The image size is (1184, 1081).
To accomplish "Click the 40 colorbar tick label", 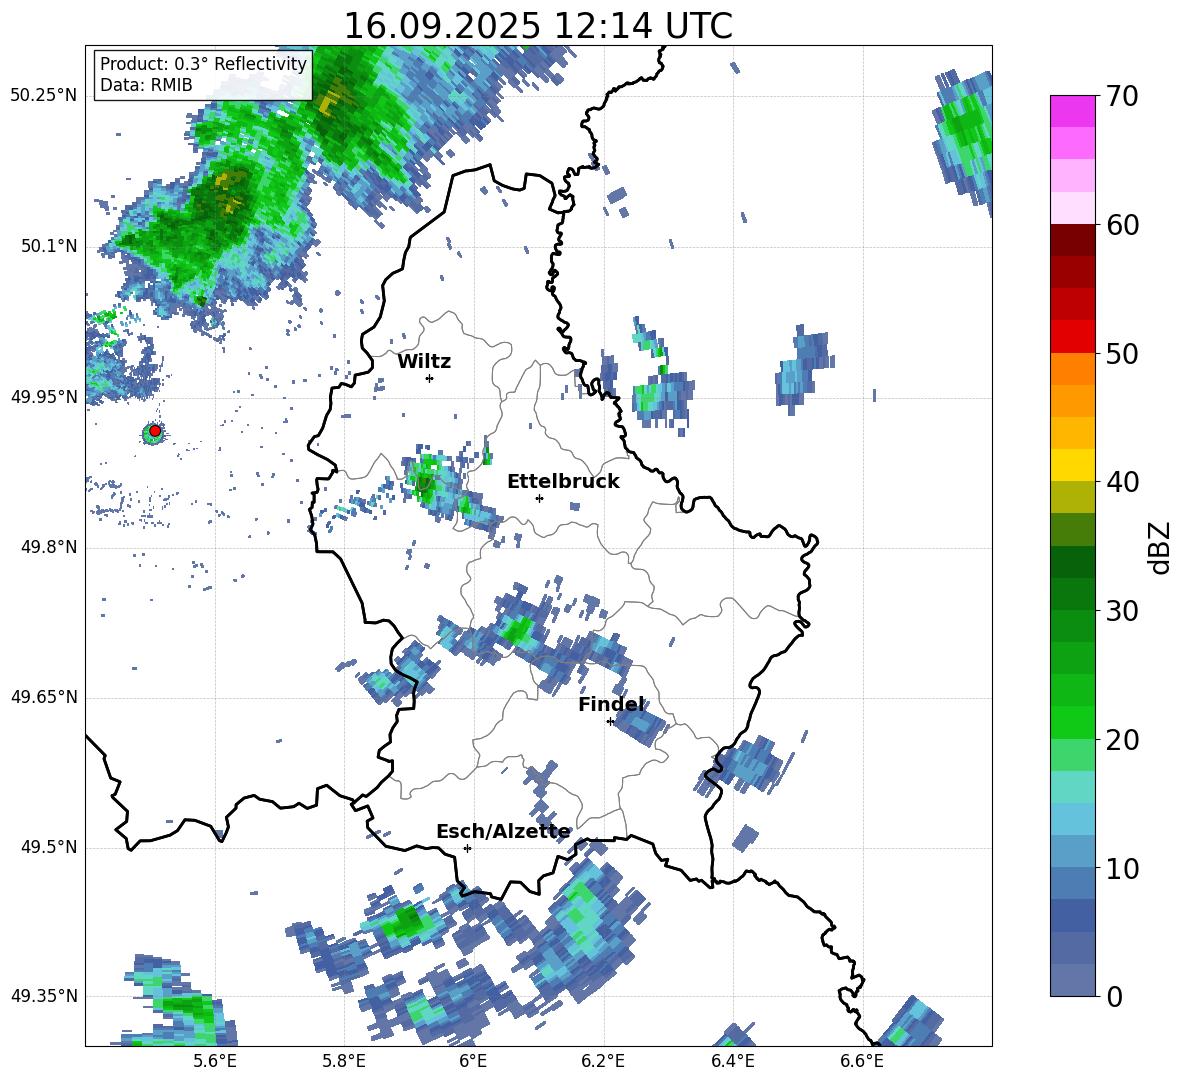I will click(1122, 482).
